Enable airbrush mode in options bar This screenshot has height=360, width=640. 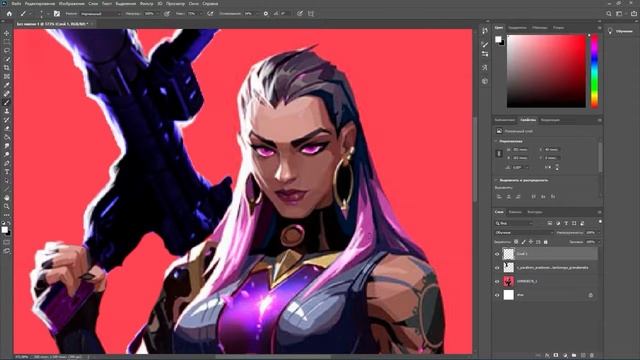pos(211,13)
